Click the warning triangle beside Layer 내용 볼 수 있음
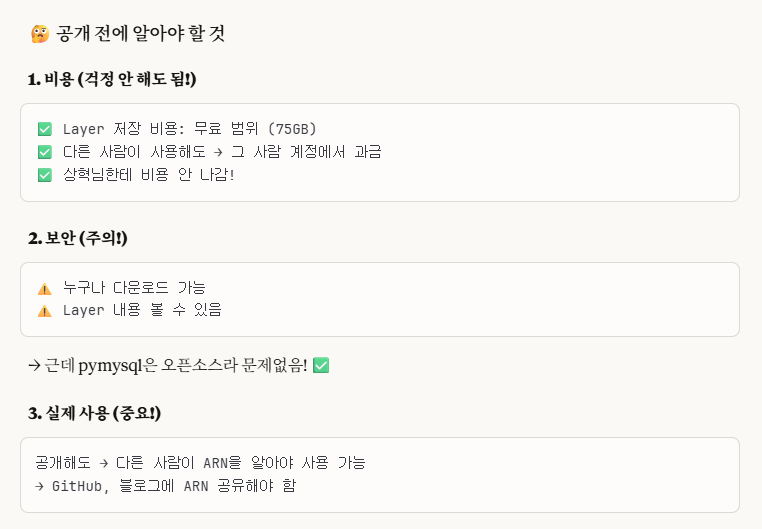This screenshot has height=529, width=762. 45,311
